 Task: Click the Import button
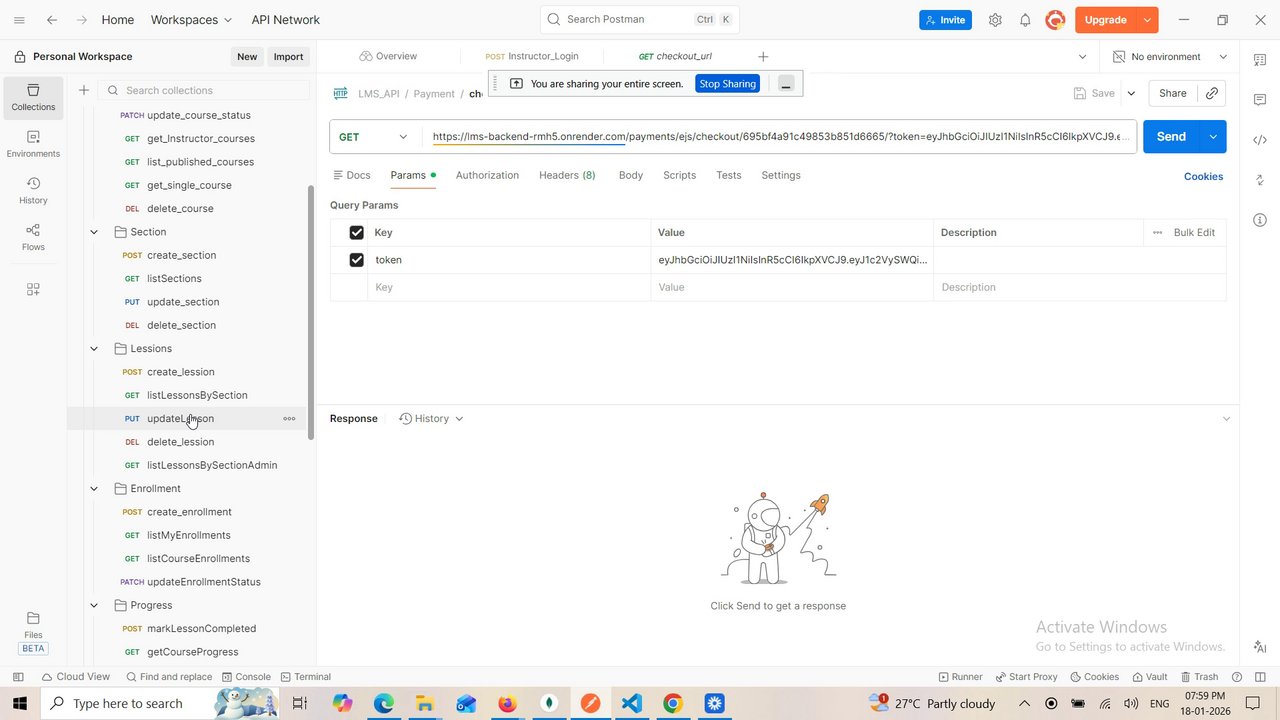288,57
